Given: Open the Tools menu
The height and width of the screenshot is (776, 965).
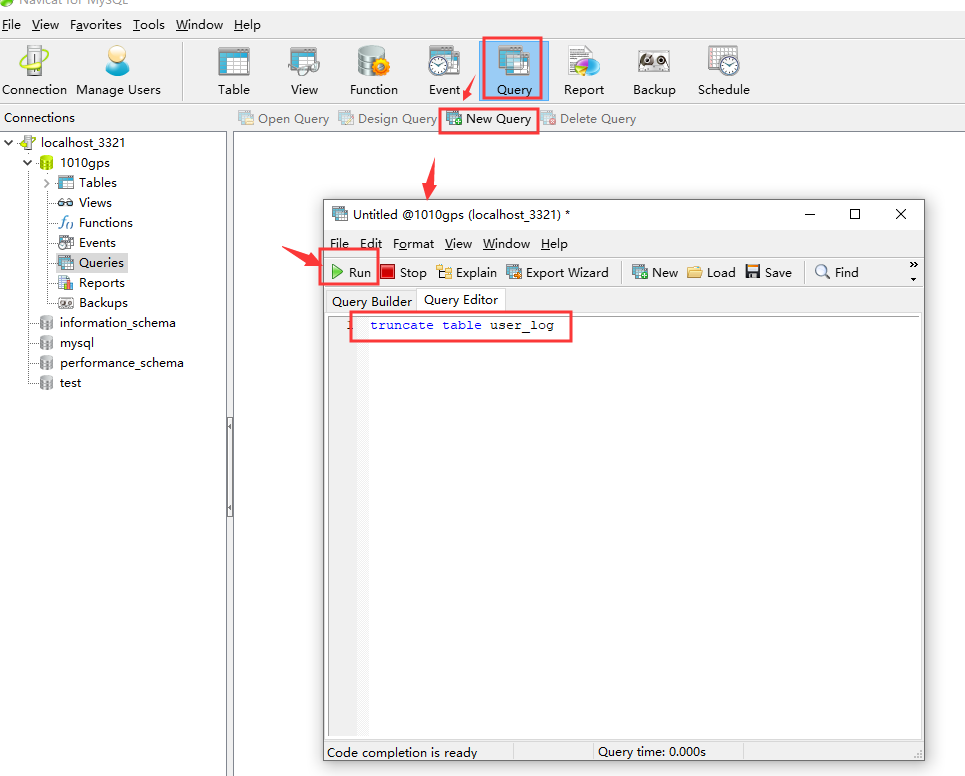Looking at the screenshot, I should coord(149,25).
